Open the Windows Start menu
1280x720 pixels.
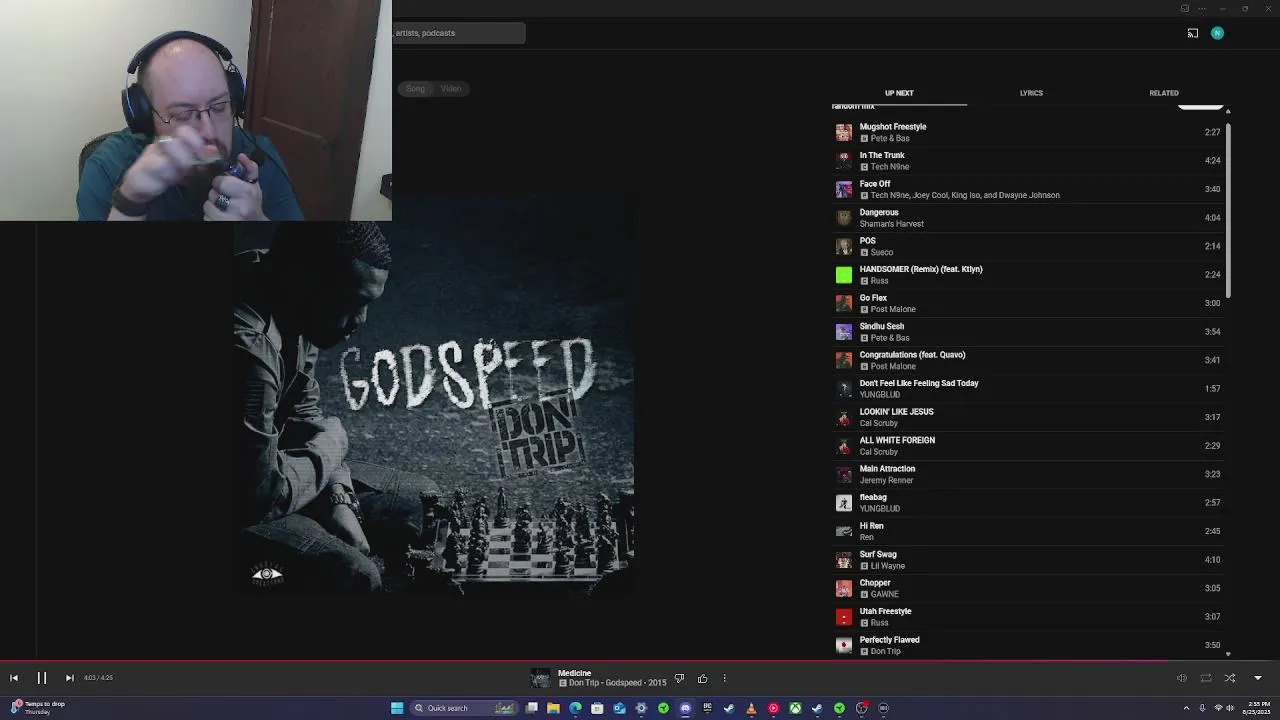pyautogui.click(x=397, y=708)
